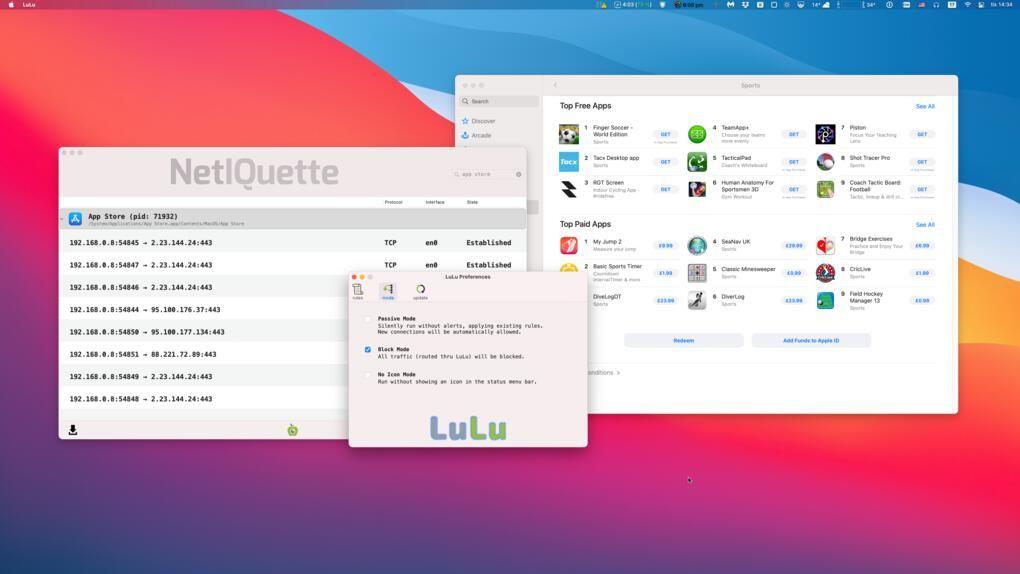Open CricLive app icon
1020x574 pixels.
(x=825, y=273)
